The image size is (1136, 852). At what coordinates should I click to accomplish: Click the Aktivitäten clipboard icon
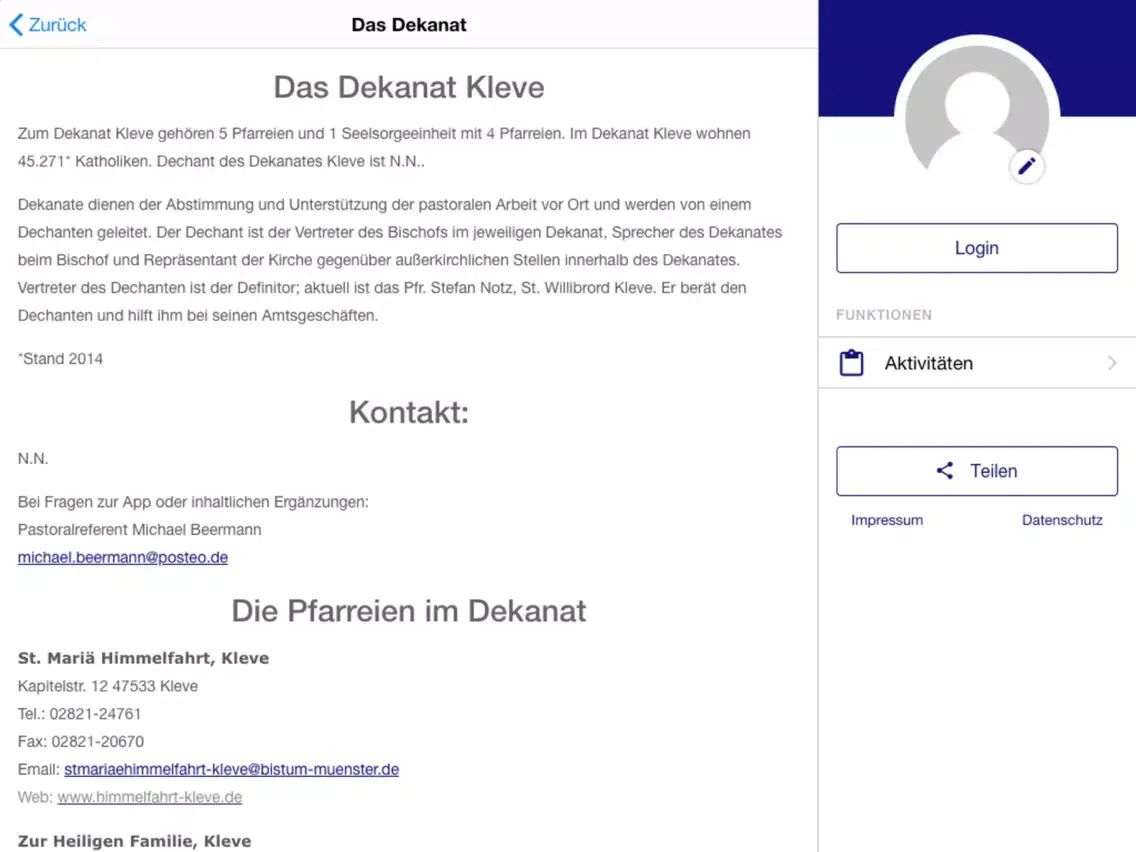851,363
